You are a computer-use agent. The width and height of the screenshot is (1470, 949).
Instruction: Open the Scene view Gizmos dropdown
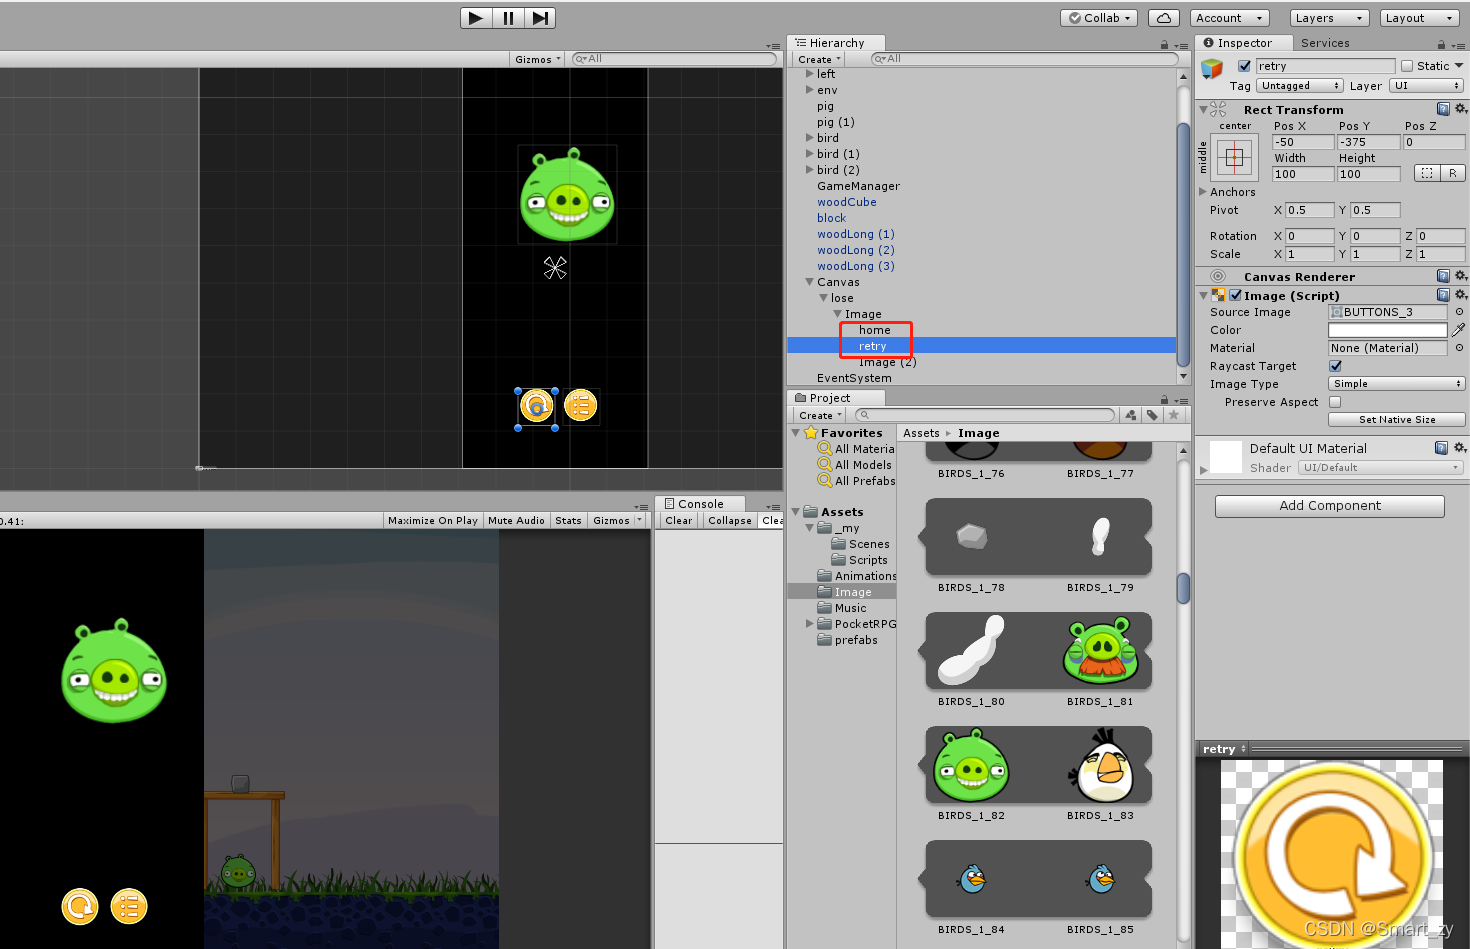point(538,59)
